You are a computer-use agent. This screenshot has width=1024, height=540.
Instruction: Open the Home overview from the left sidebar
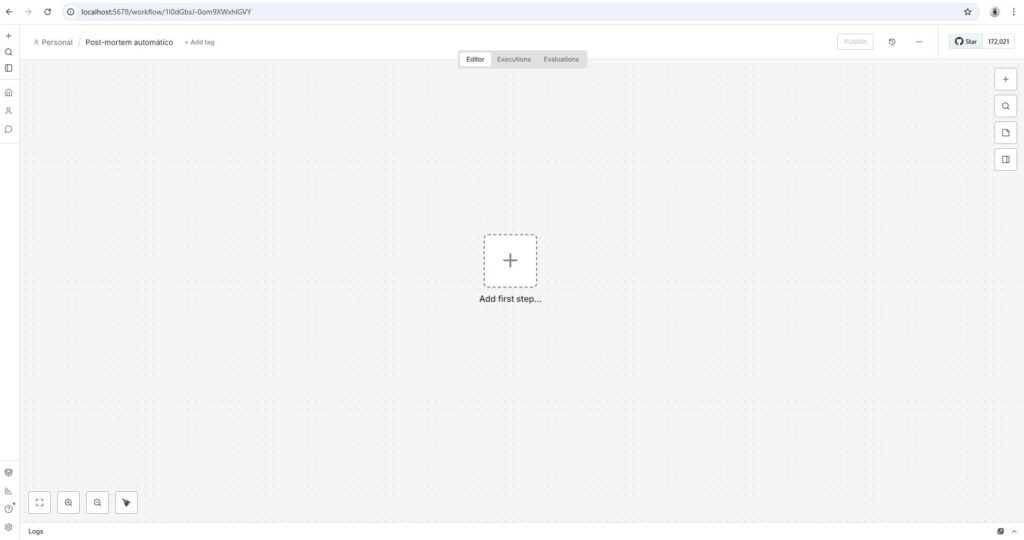(9, 92)
